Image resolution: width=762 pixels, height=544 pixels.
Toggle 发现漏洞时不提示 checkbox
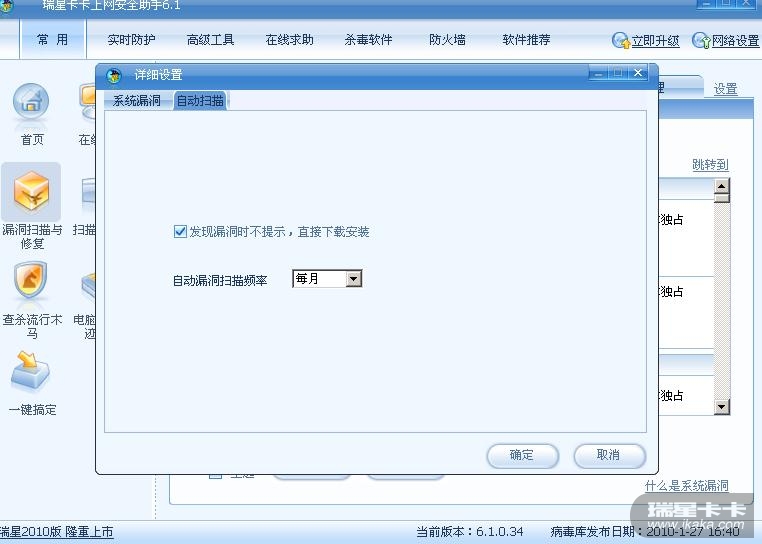[x=180, y=231]
